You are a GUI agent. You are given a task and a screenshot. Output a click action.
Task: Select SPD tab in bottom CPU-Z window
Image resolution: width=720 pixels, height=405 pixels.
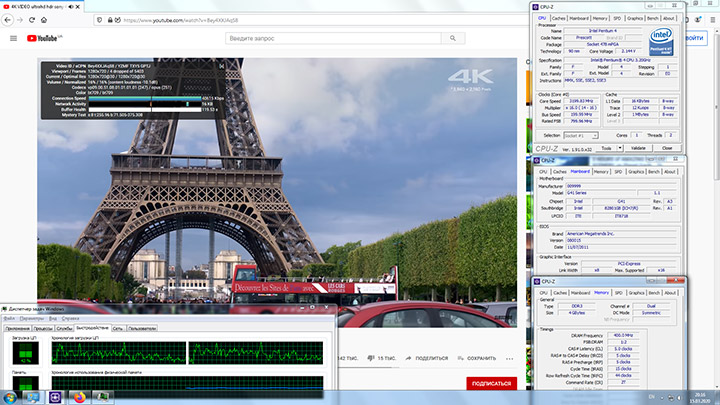click(x=619, y=293)
